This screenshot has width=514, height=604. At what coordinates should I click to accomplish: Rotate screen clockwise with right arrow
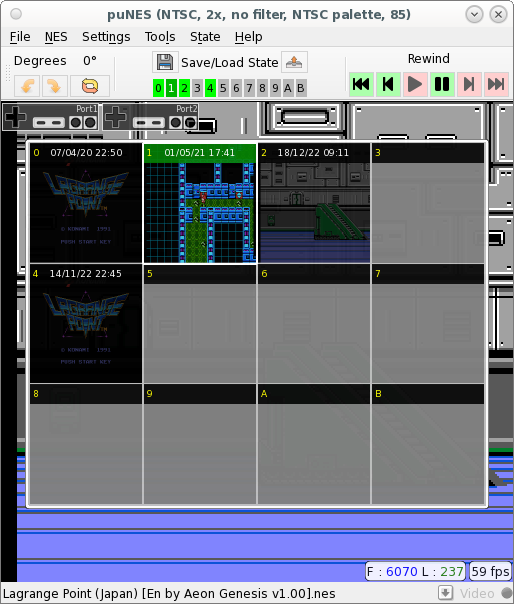tap(54, 86)
